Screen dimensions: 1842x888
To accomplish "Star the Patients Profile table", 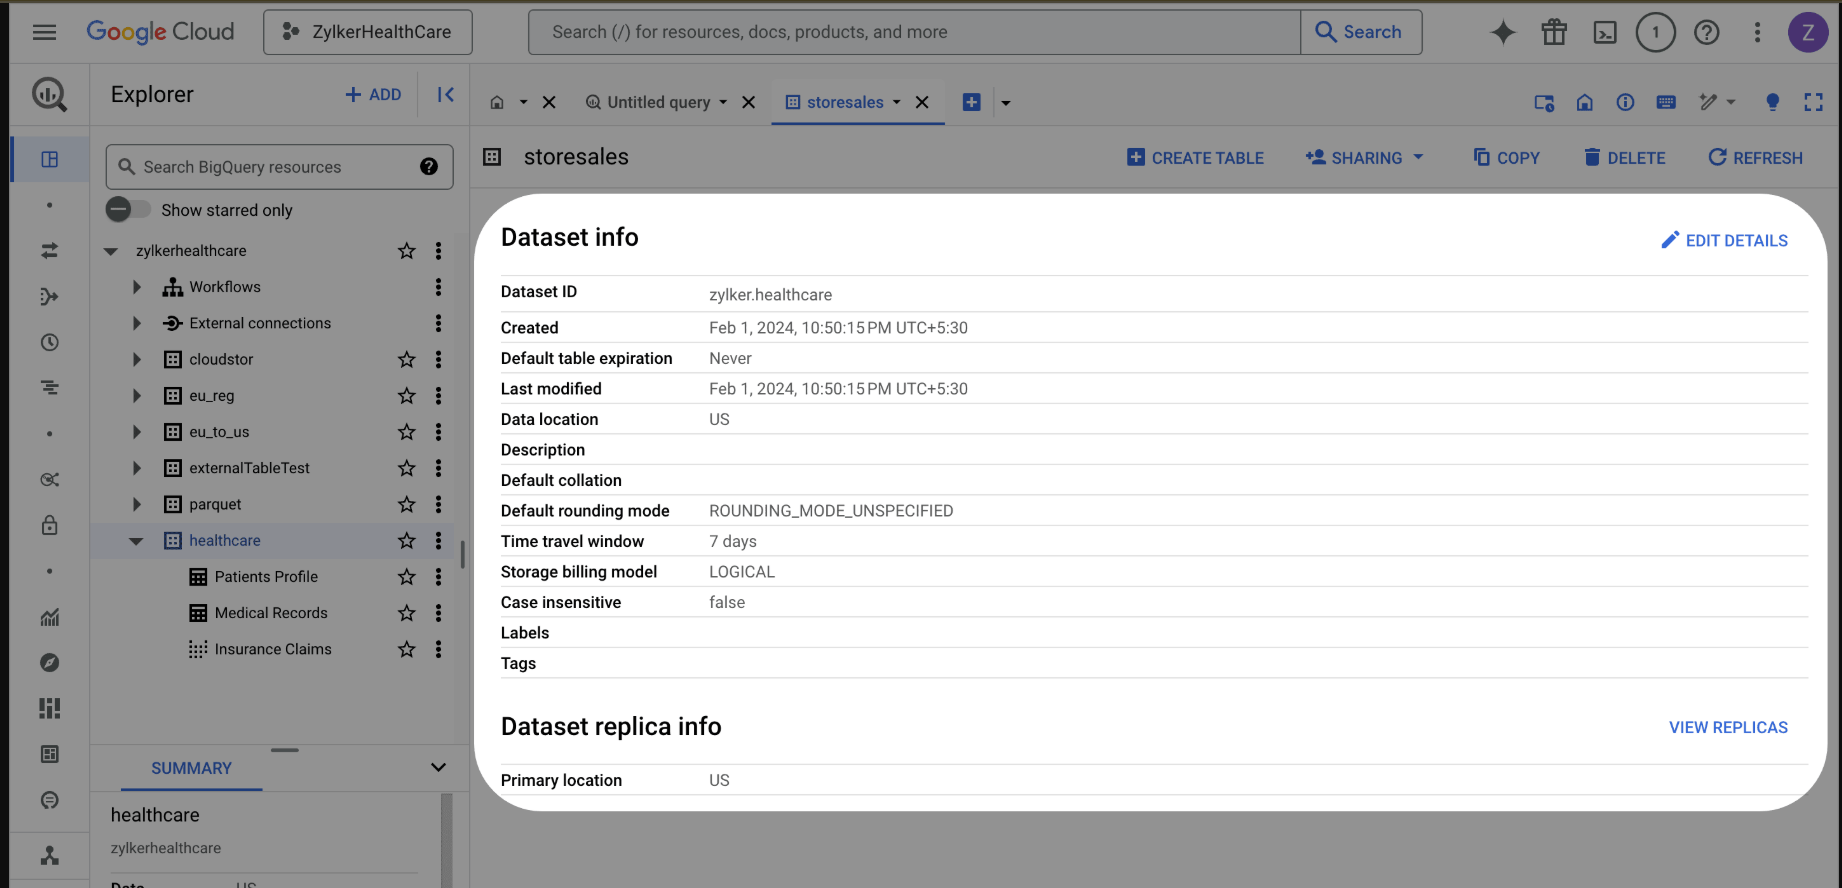I will pos(406,577).
